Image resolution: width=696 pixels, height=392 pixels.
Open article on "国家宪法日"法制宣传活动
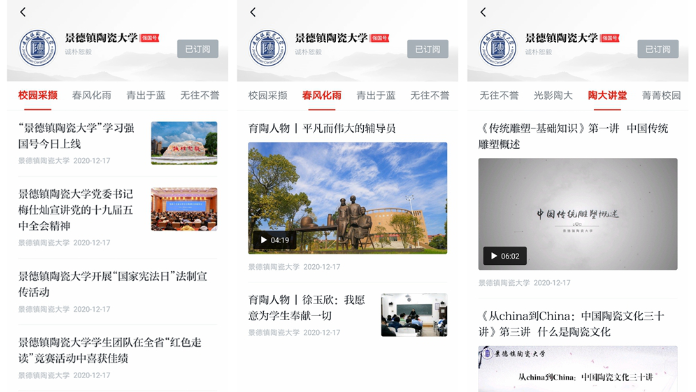point(113,284)
